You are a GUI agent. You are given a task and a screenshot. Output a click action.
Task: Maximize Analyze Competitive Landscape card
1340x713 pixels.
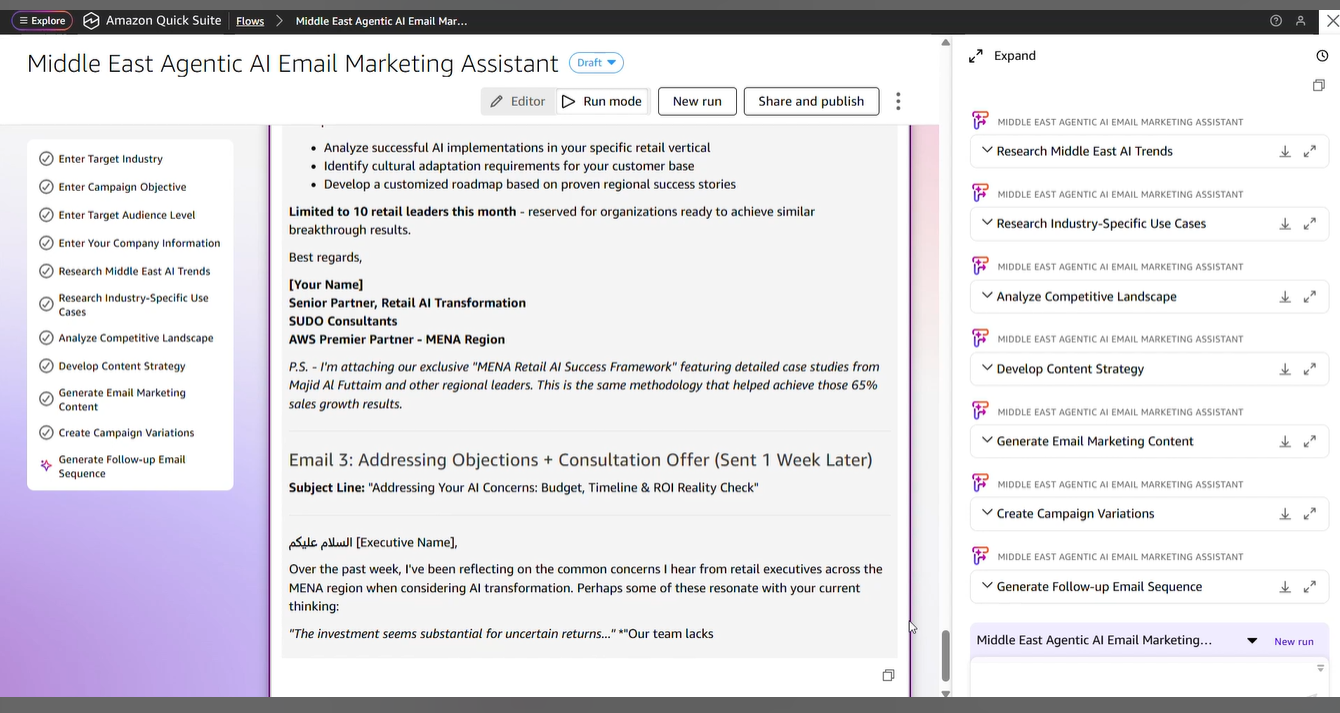click(1310, 297)
